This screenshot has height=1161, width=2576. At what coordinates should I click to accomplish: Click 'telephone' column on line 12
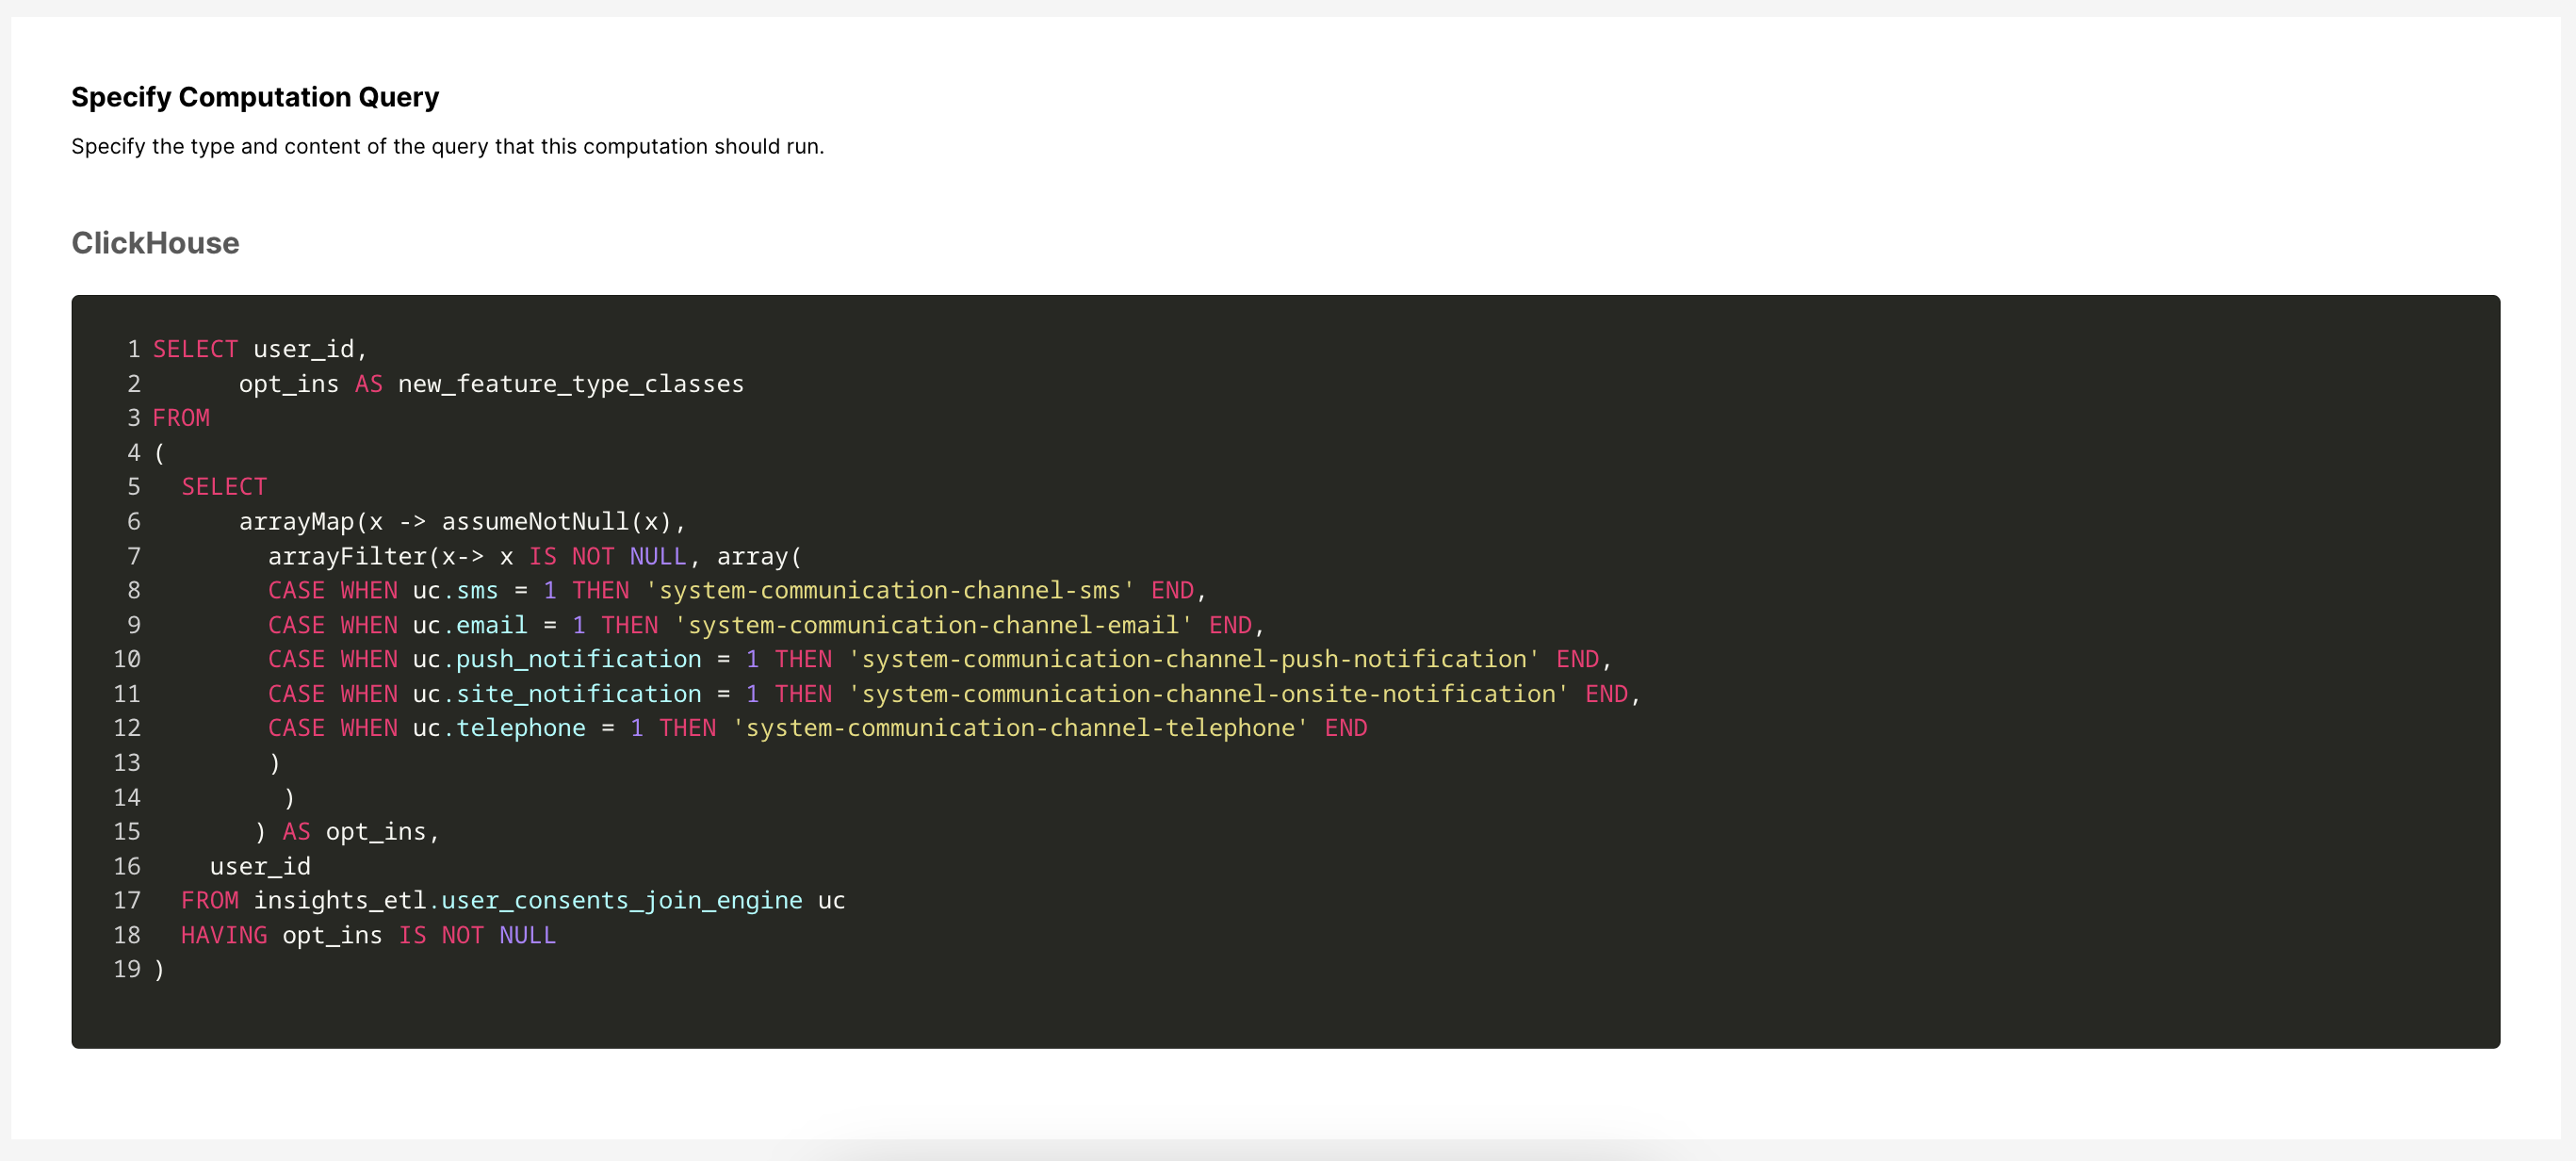pos(521,729)
